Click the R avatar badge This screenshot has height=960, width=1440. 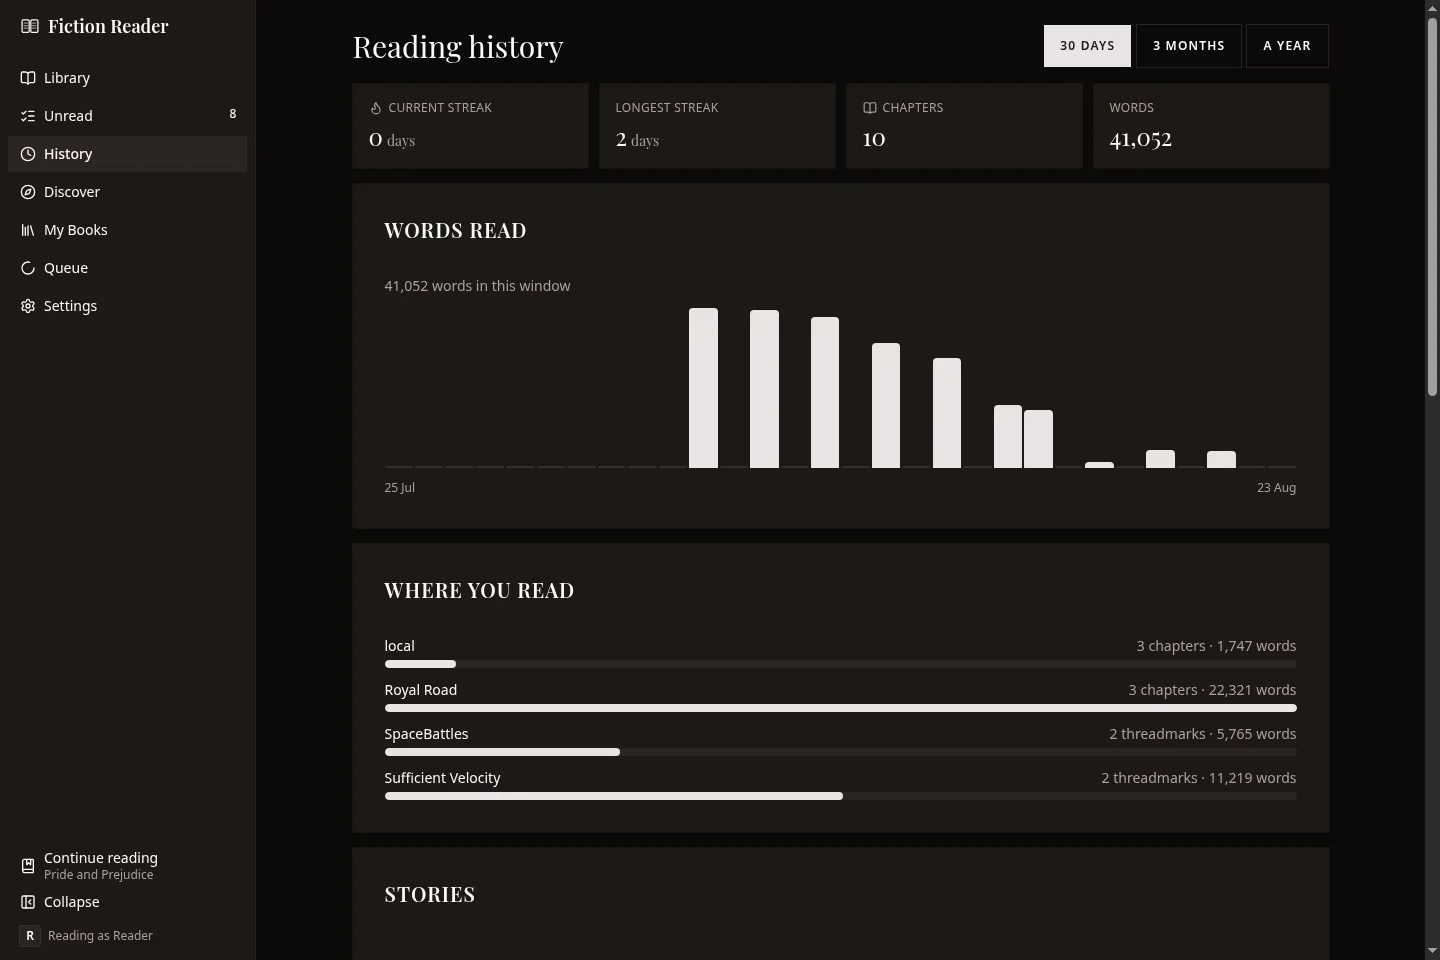click(30, 936)
